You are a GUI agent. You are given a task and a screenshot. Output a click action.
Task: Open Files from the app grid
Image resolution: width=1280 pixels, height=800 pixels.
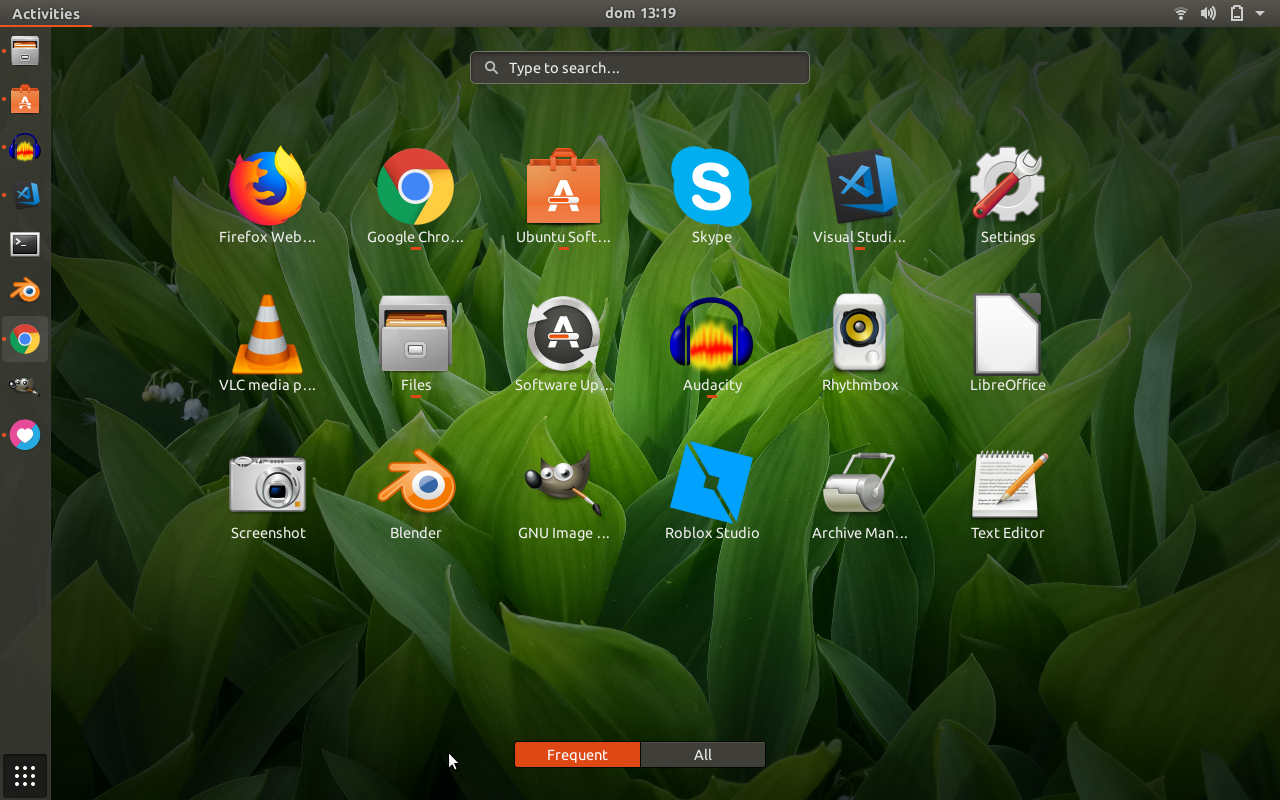pyautogui.click(x=415, y=345)
